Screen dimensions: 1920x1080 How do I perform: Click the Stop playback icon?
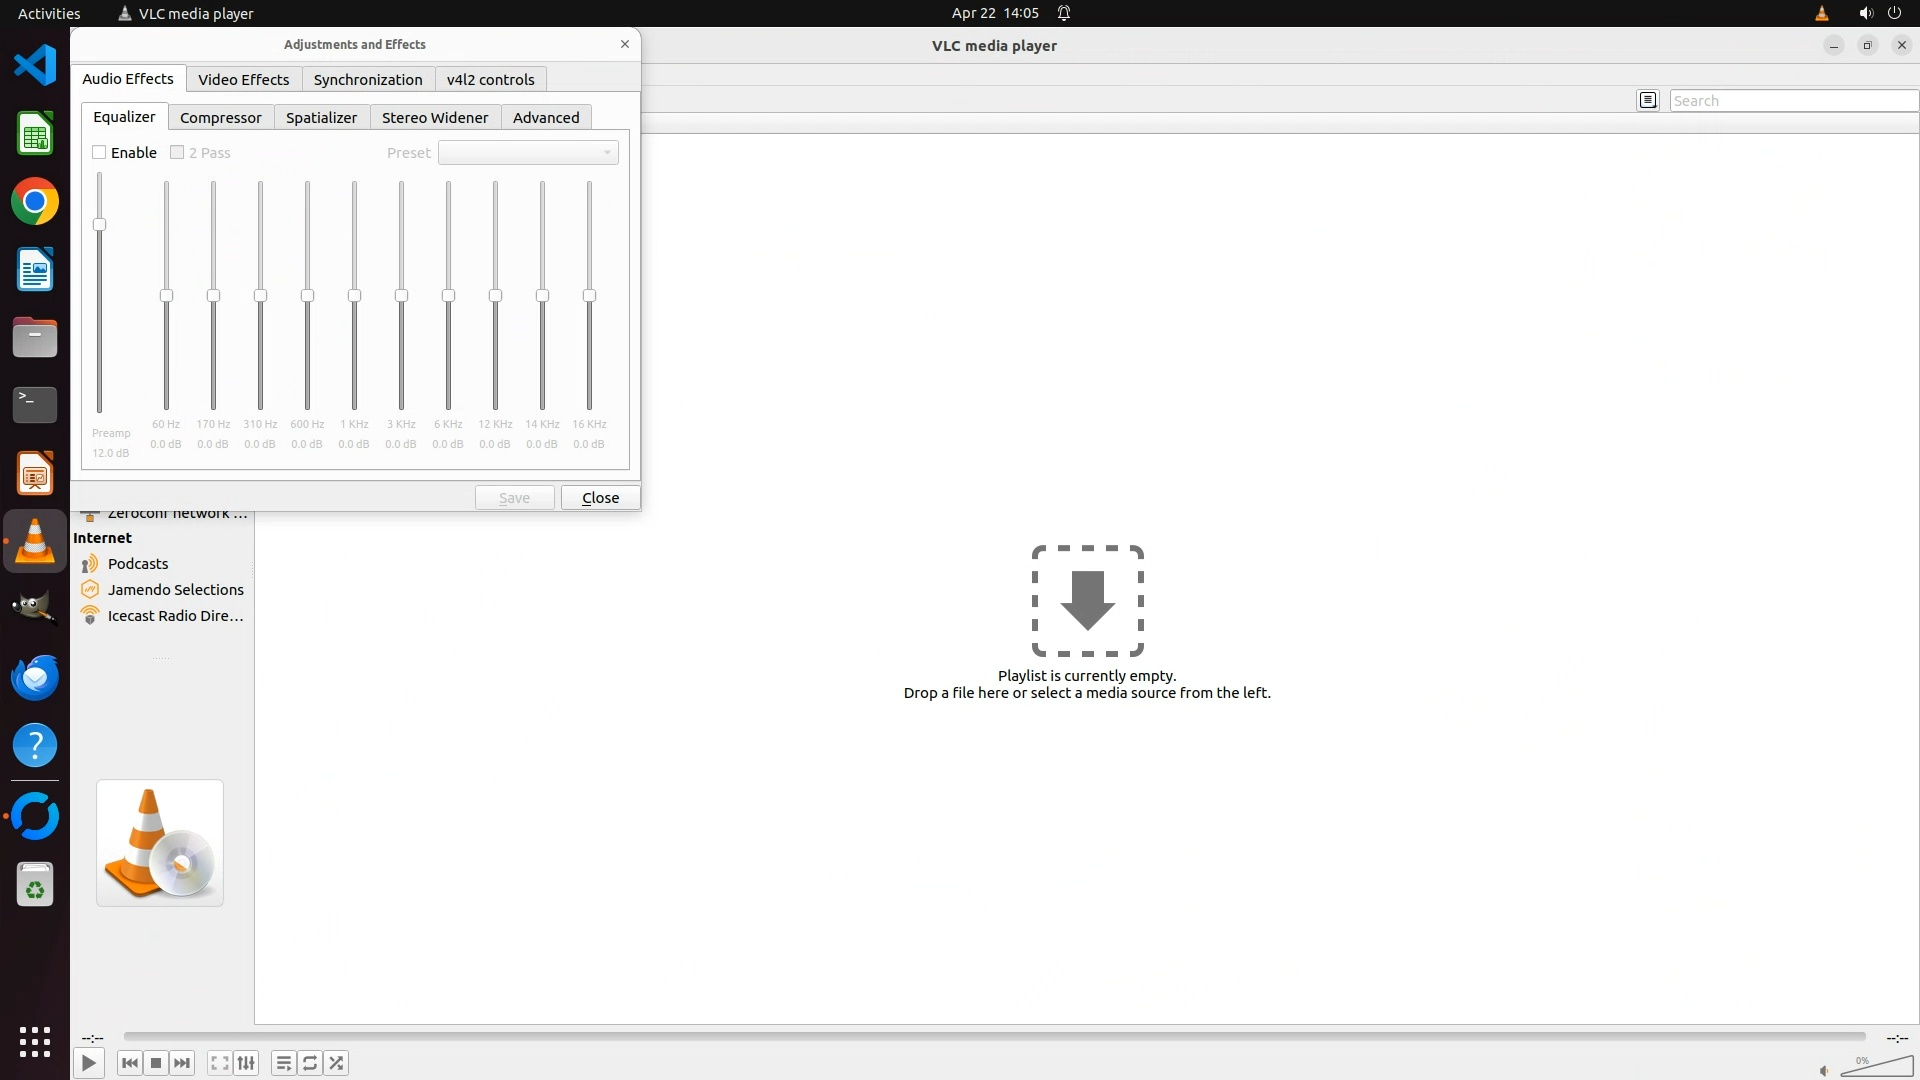click(x=156, y=1063)
